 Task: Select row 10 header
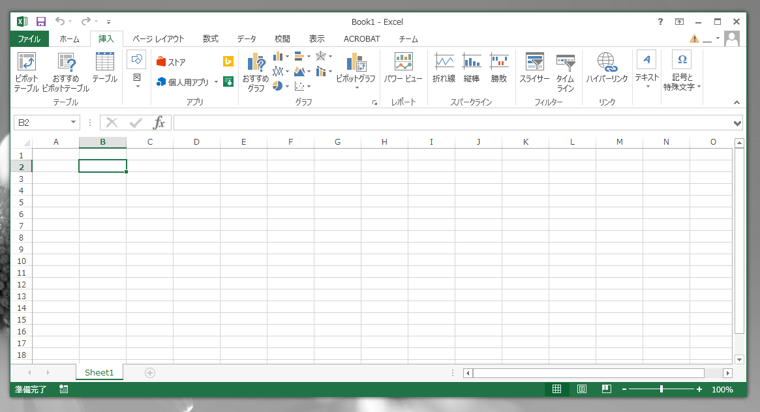point(21,261)
